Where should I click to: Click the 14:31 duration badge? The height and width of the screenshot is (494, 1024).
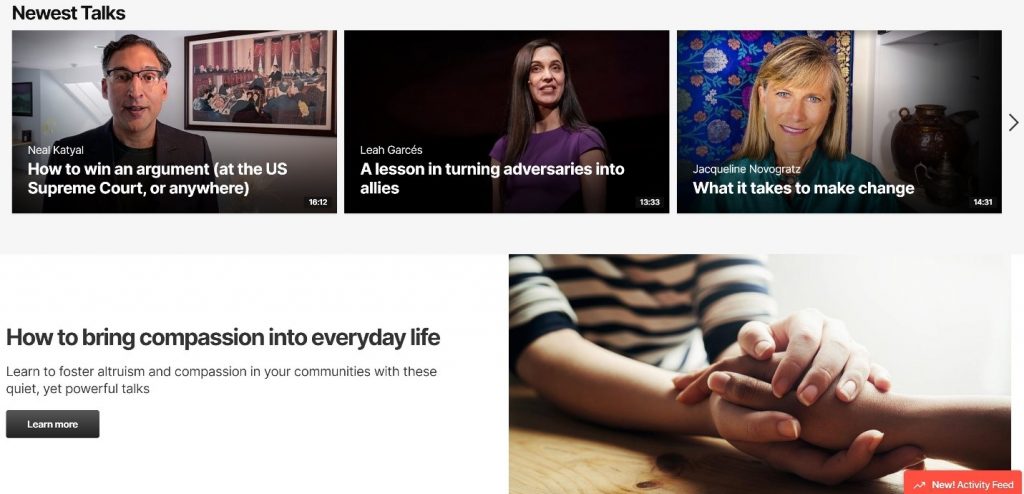pyautogui.click(x=983, y=202)
